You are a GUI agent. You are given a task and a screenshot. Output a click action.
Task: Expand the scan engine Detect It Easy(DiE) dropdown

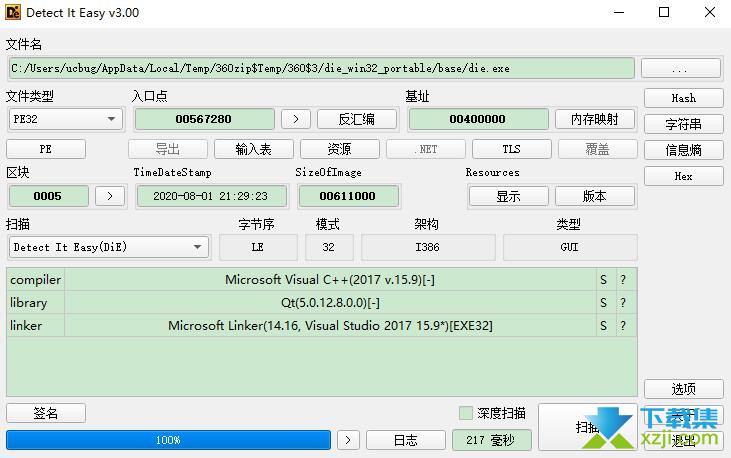point(108,247)
